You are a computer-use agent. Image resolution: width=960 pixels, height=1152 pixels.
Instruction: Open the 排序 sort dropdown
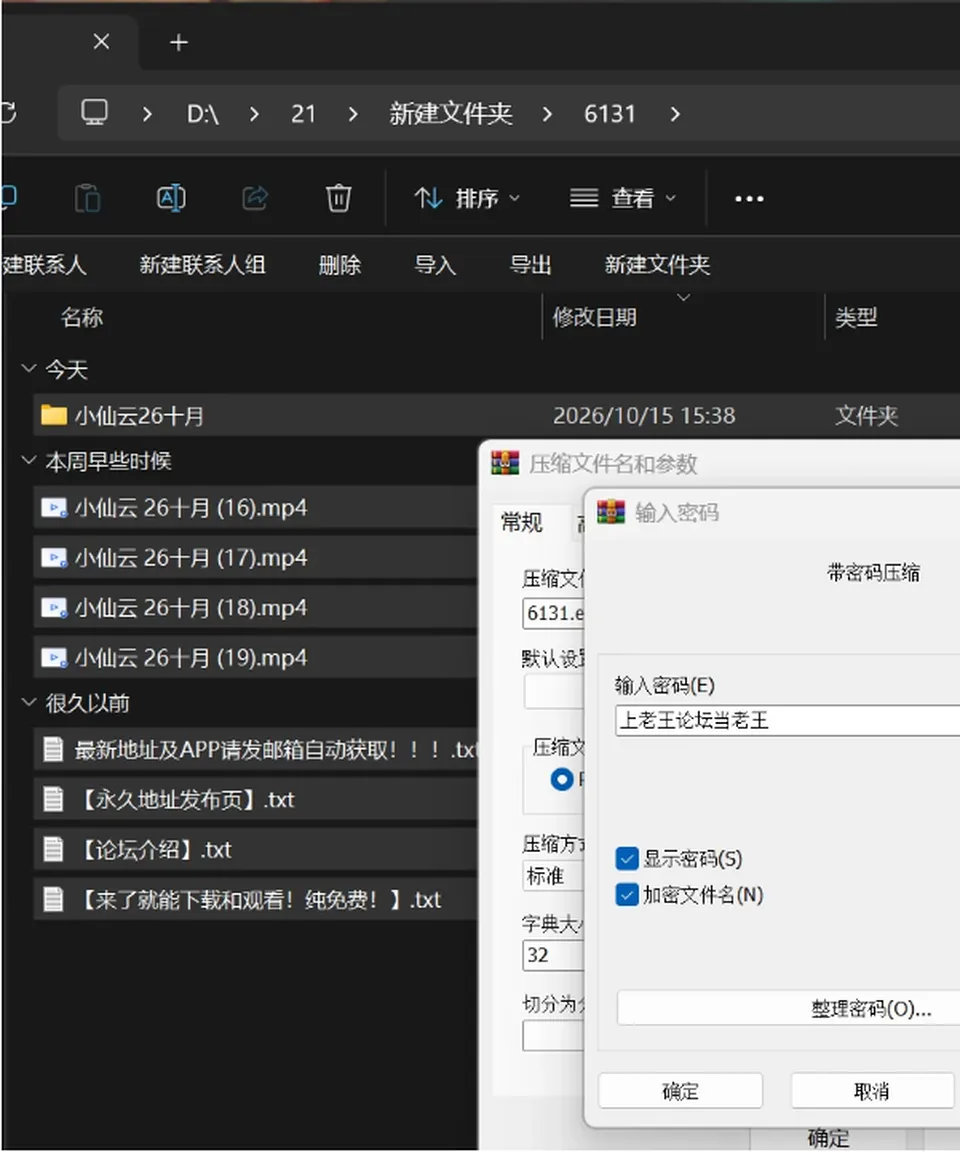coord(467,198)
